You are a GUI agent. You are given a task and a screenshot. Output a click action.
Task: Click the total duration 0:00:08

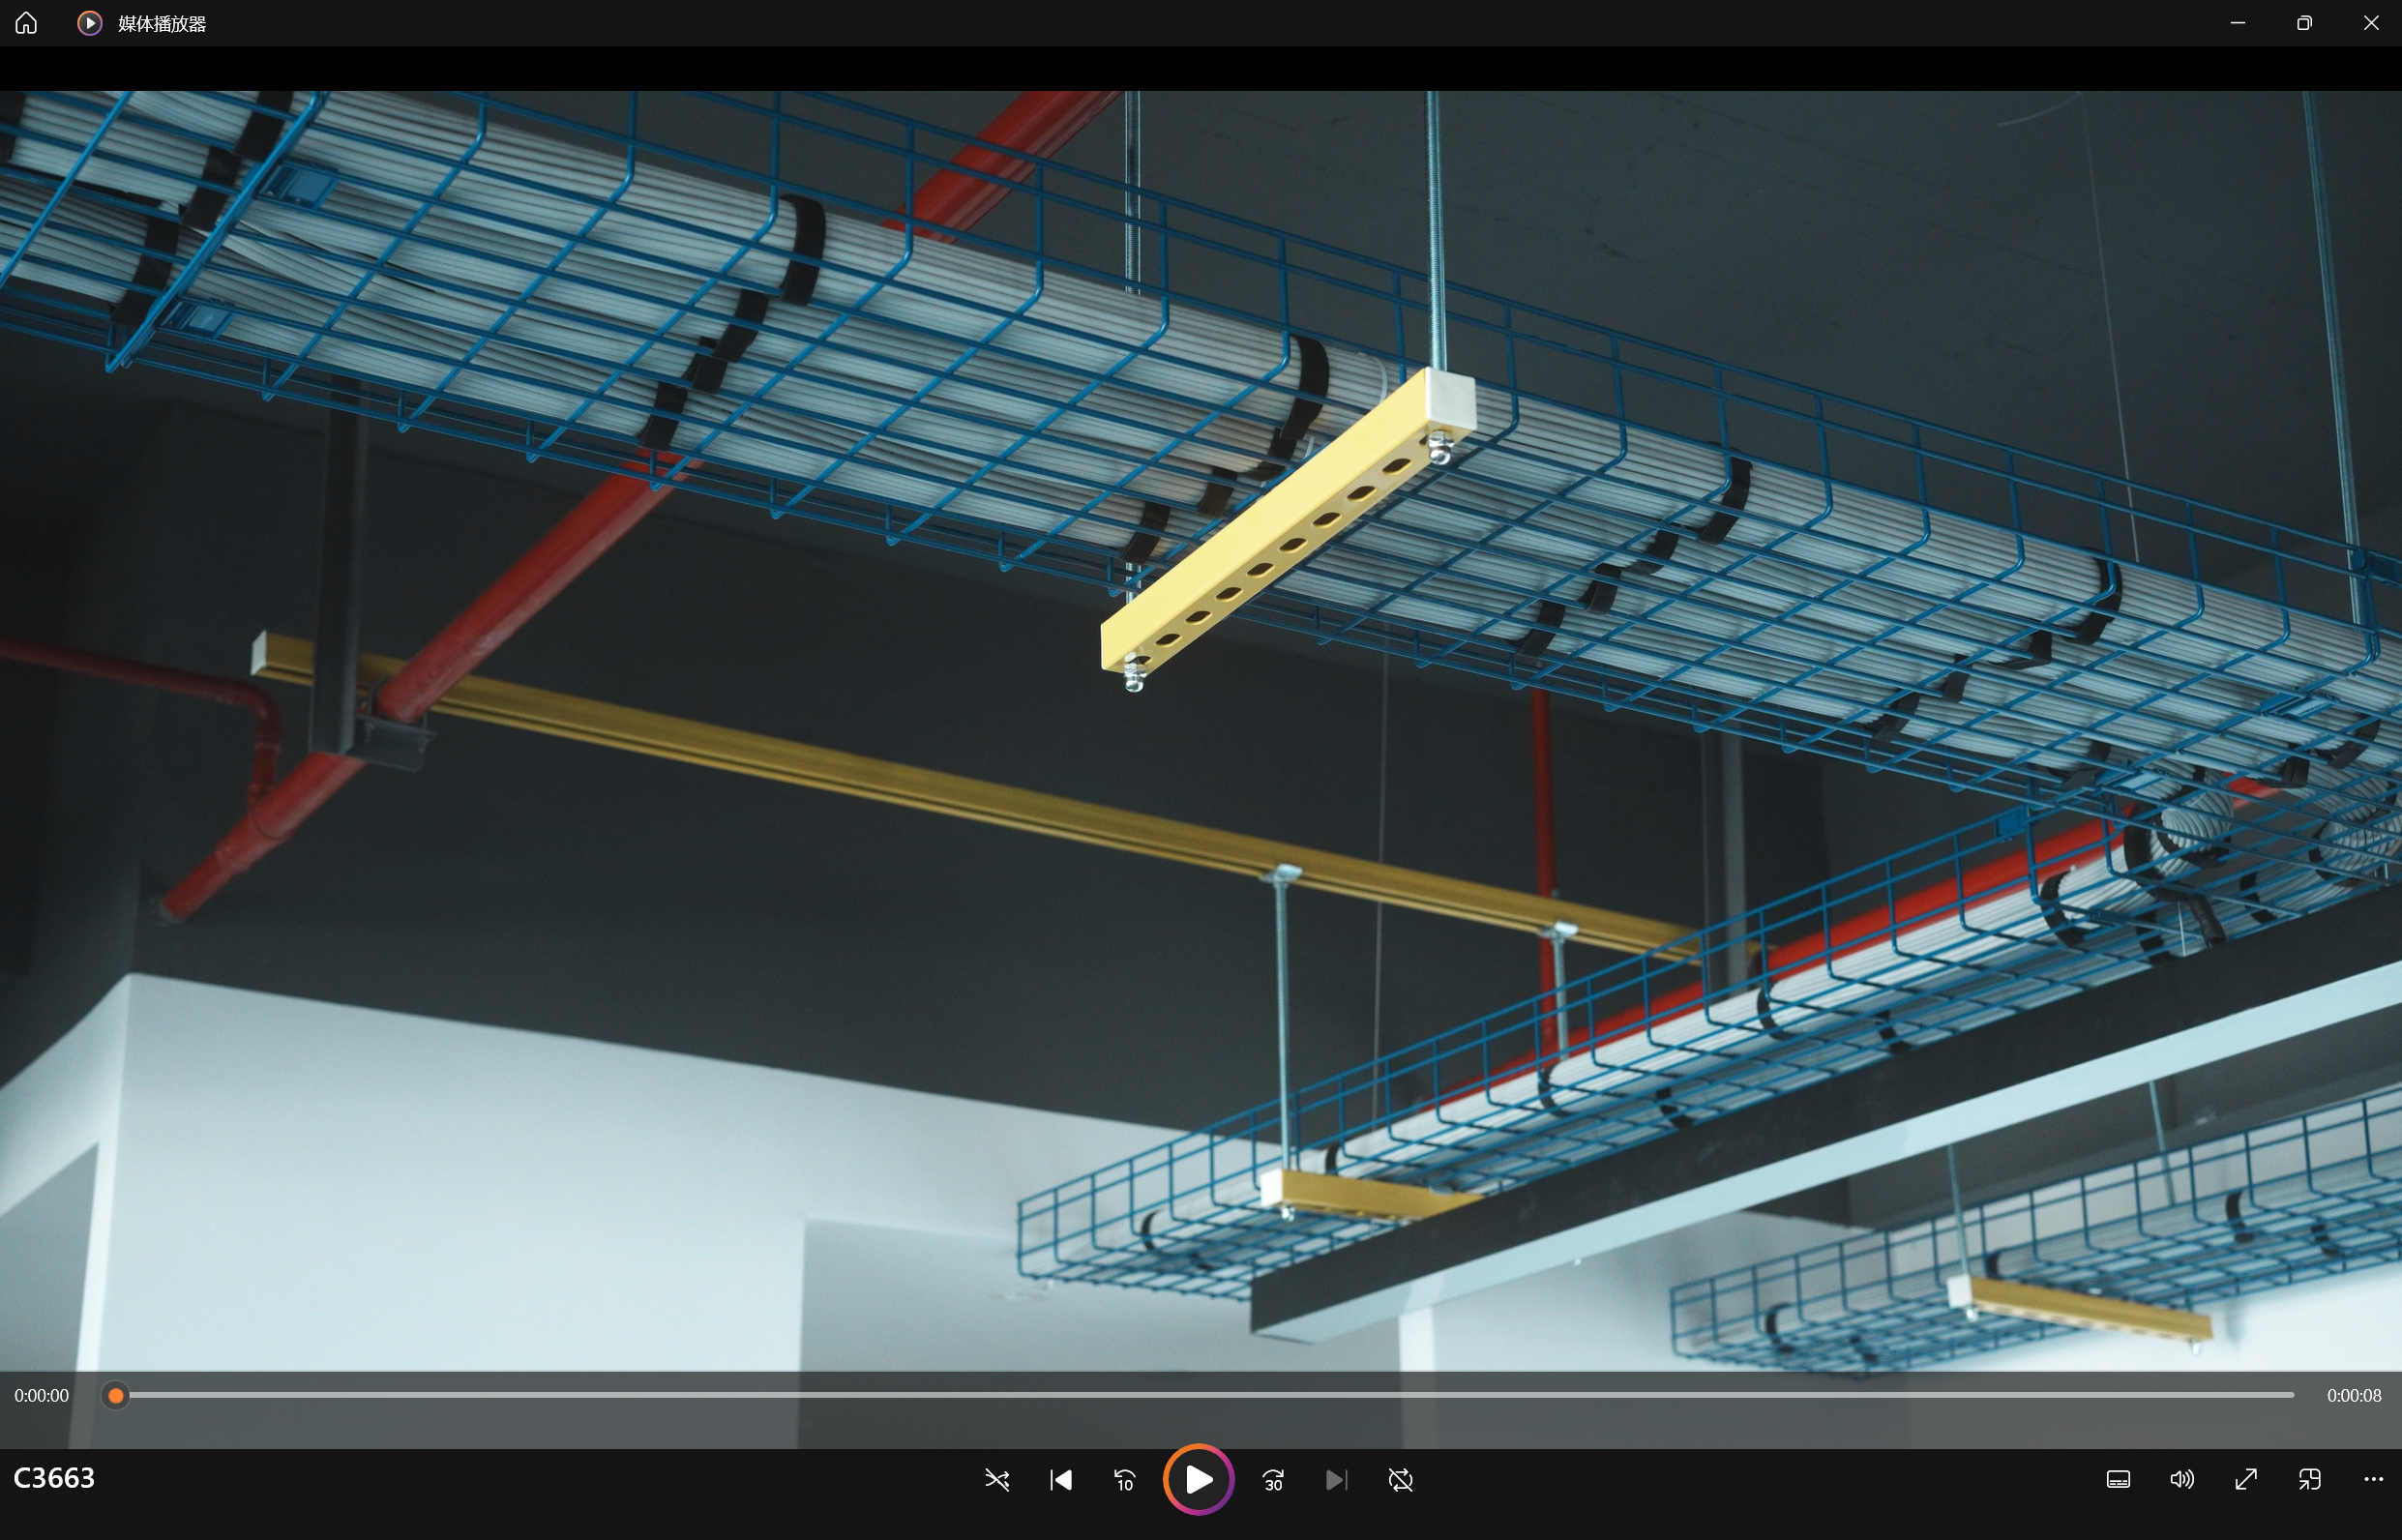[2354, 1396]
